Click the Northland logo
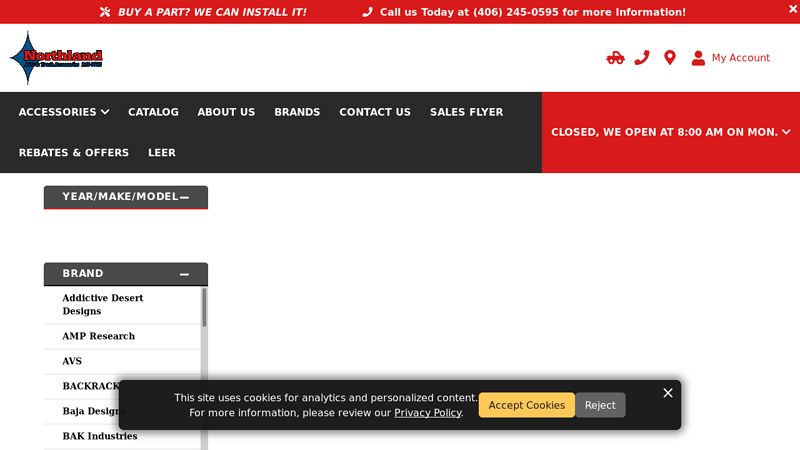 57,58
